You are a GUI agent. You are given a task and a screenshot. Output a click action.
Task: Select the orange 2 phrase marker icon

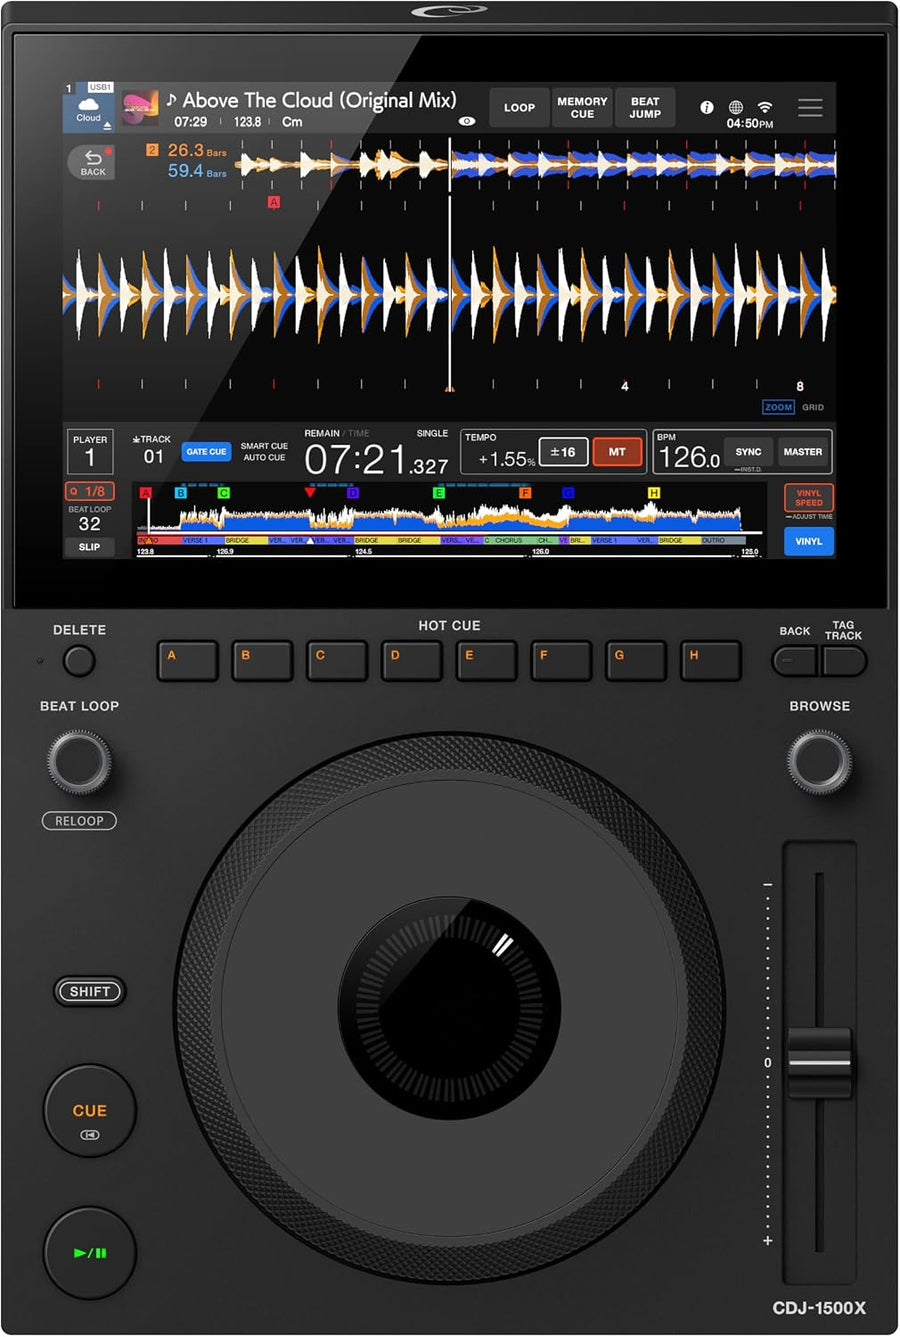[x=152, y=150]
